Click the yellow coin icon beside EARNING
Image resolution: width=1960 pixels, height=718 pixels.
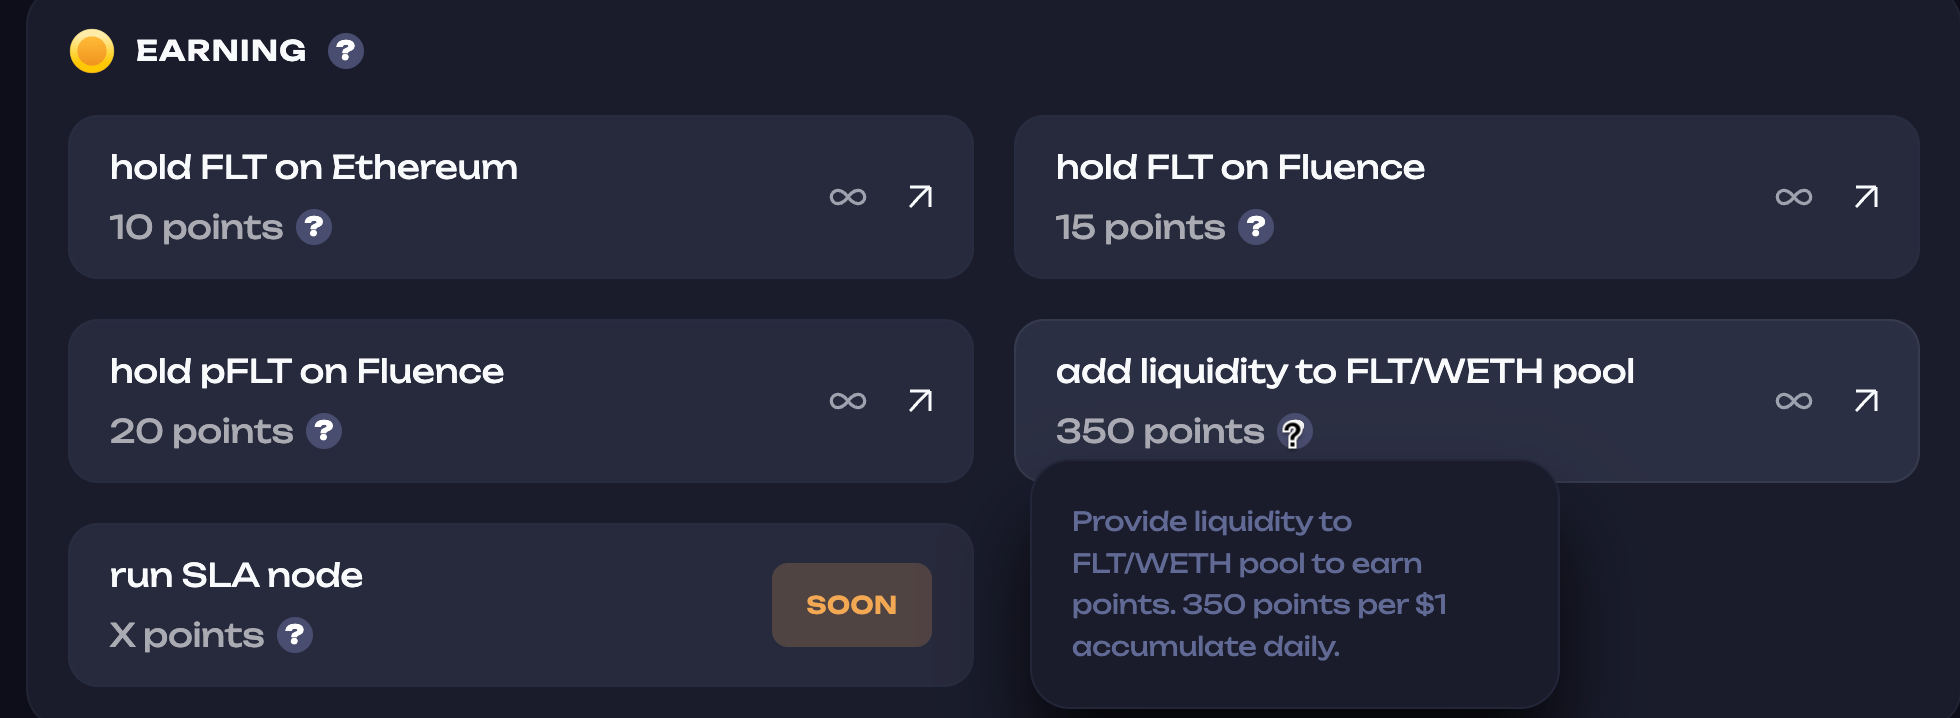coord(92,51)
